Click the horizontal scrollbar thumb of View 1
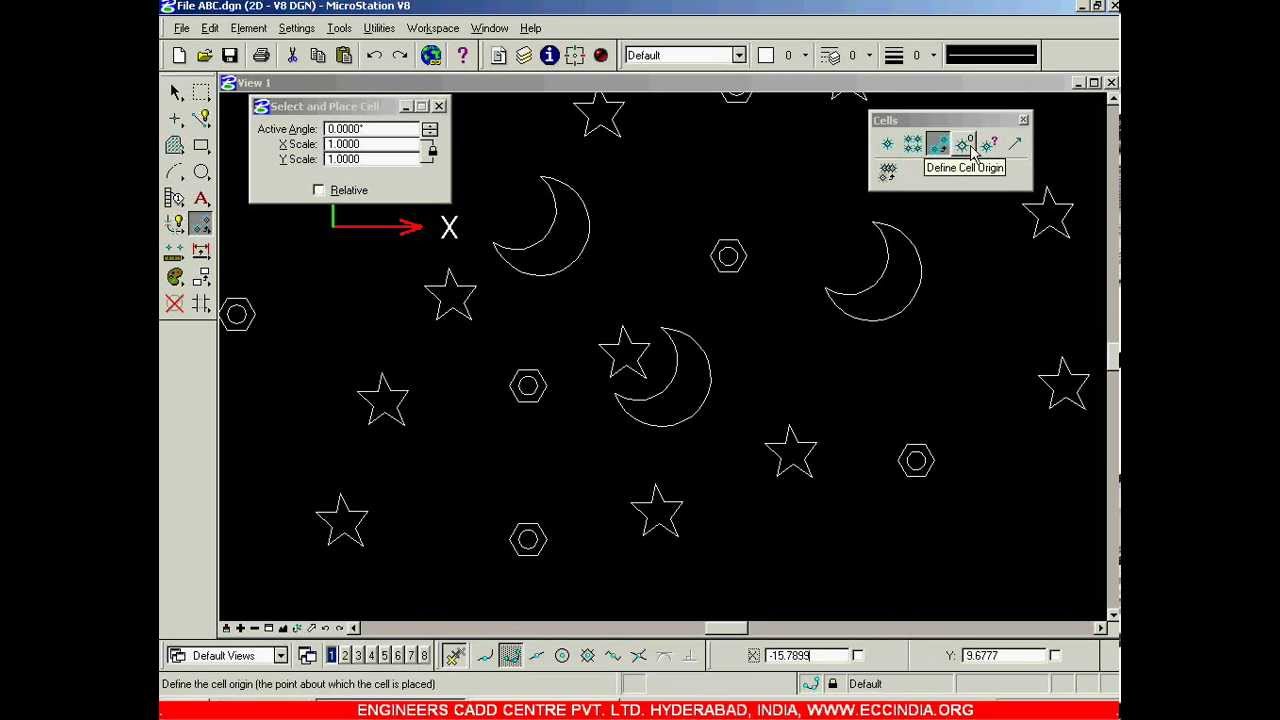 tap(727, 628)
